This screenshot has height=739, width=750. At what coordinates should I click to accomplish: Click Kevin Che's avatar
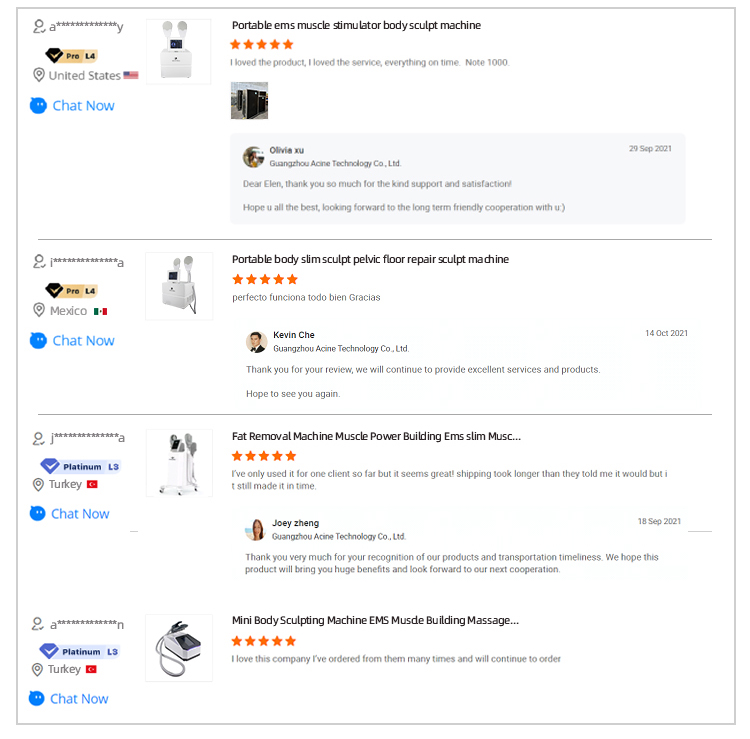coord(256,342)
